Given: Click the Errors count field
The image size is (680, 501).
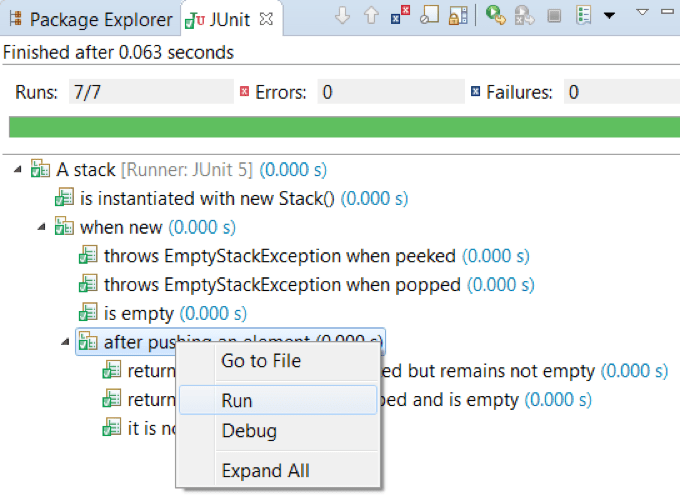Looking at the screenshot, I should pyautogui.click(x=391, y=92).
